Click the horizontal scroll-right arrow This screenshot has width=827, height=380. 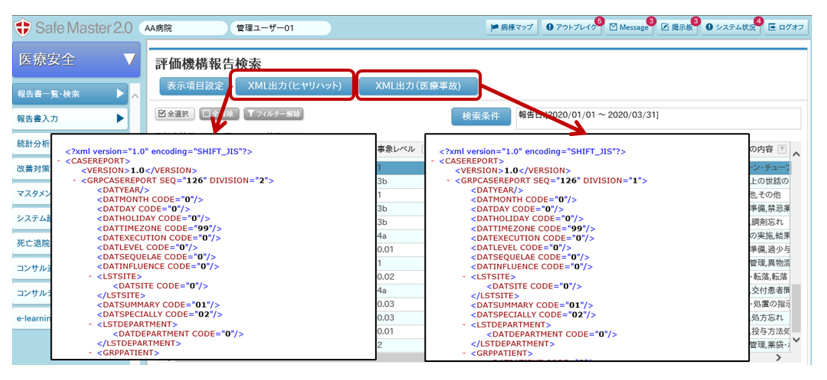[778, 357]
